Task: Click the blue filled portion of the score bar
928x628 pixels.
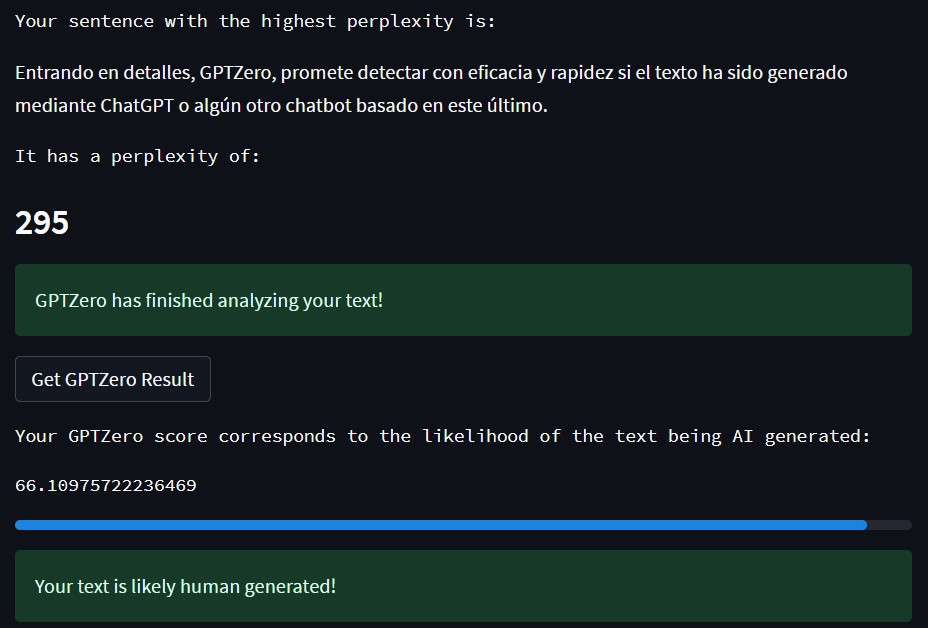Action: pyautogui.click(x=441, y=525)
